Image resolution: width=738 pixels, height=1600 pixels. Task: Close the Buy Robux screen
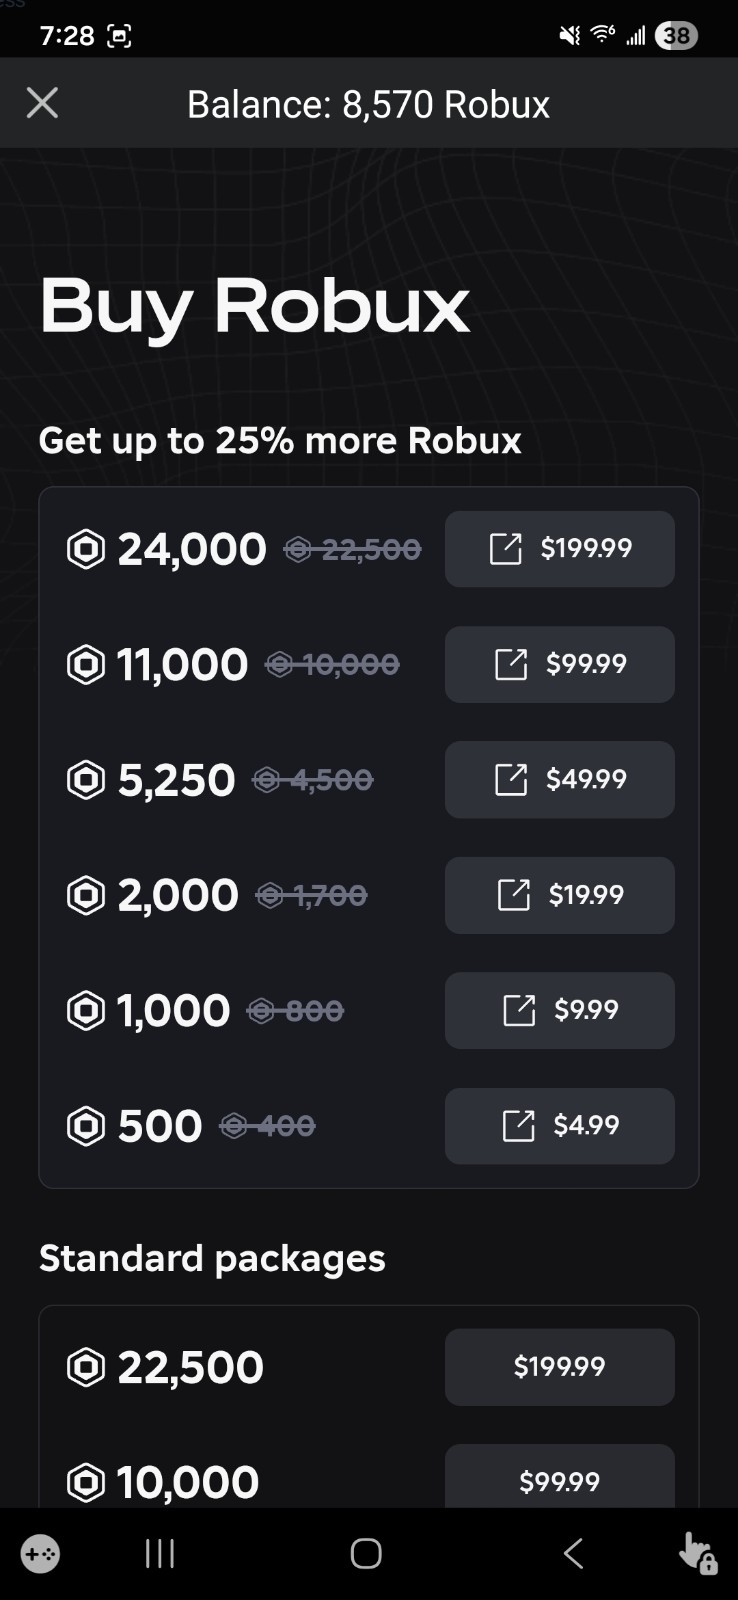pyautogui.click(x=42, y=103)
